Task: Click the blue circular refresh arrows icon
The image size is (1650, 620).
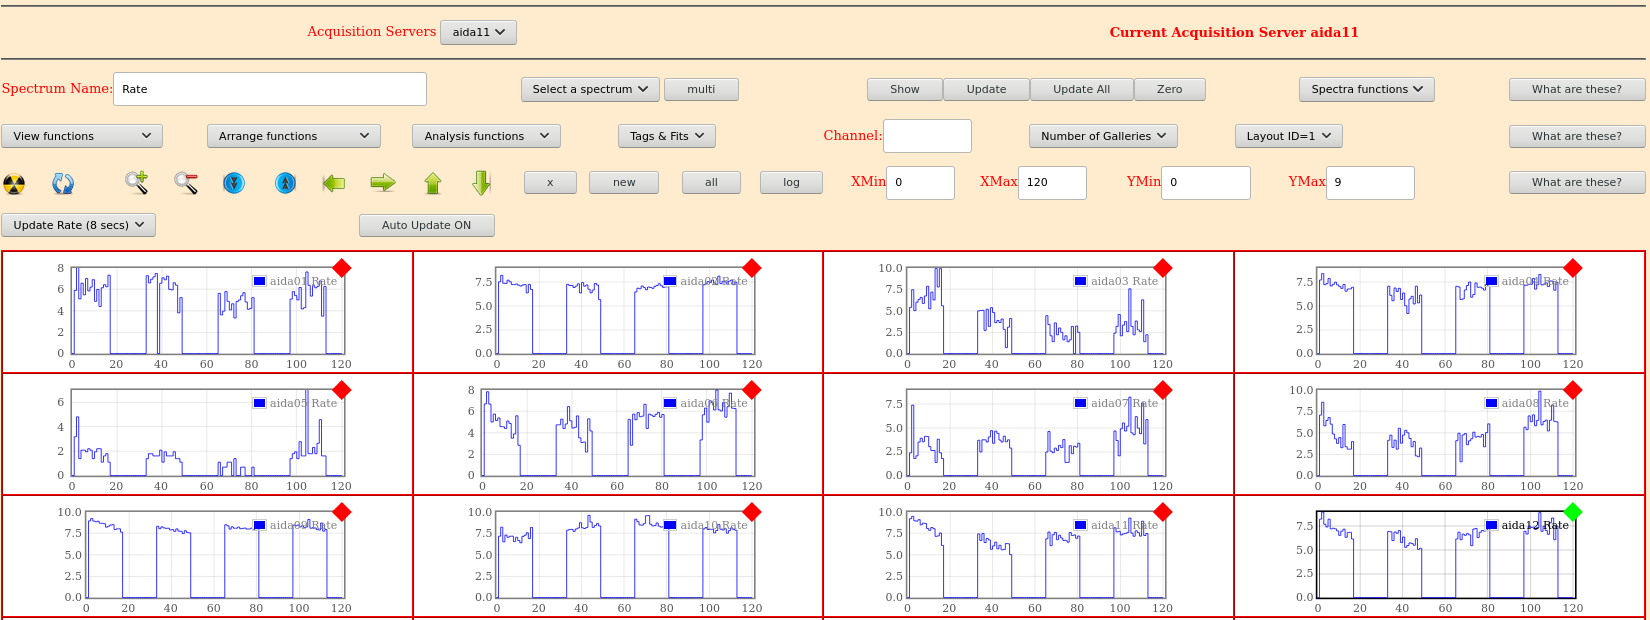Action: pos(63,183)
